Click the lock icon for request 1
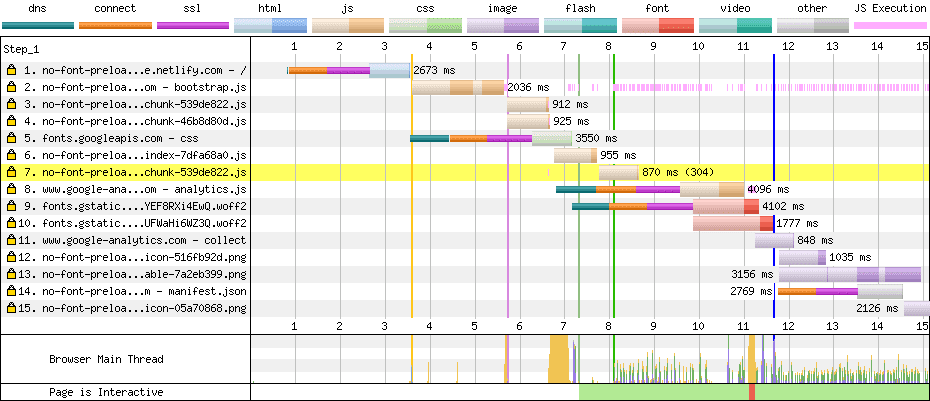The width and height of the screenshot is (930, 401). [11, 70]
